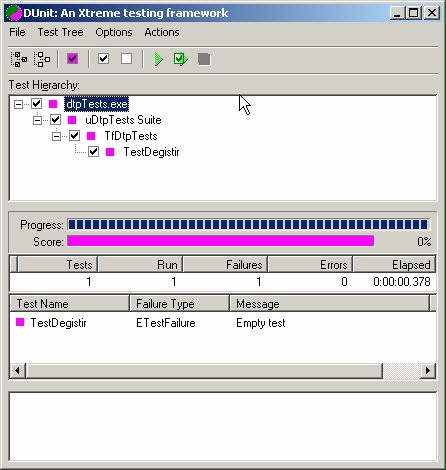Screen dimensions: 446x470
Task: Select TestDegistir in test hierarchy
Action: click(151, 152)
